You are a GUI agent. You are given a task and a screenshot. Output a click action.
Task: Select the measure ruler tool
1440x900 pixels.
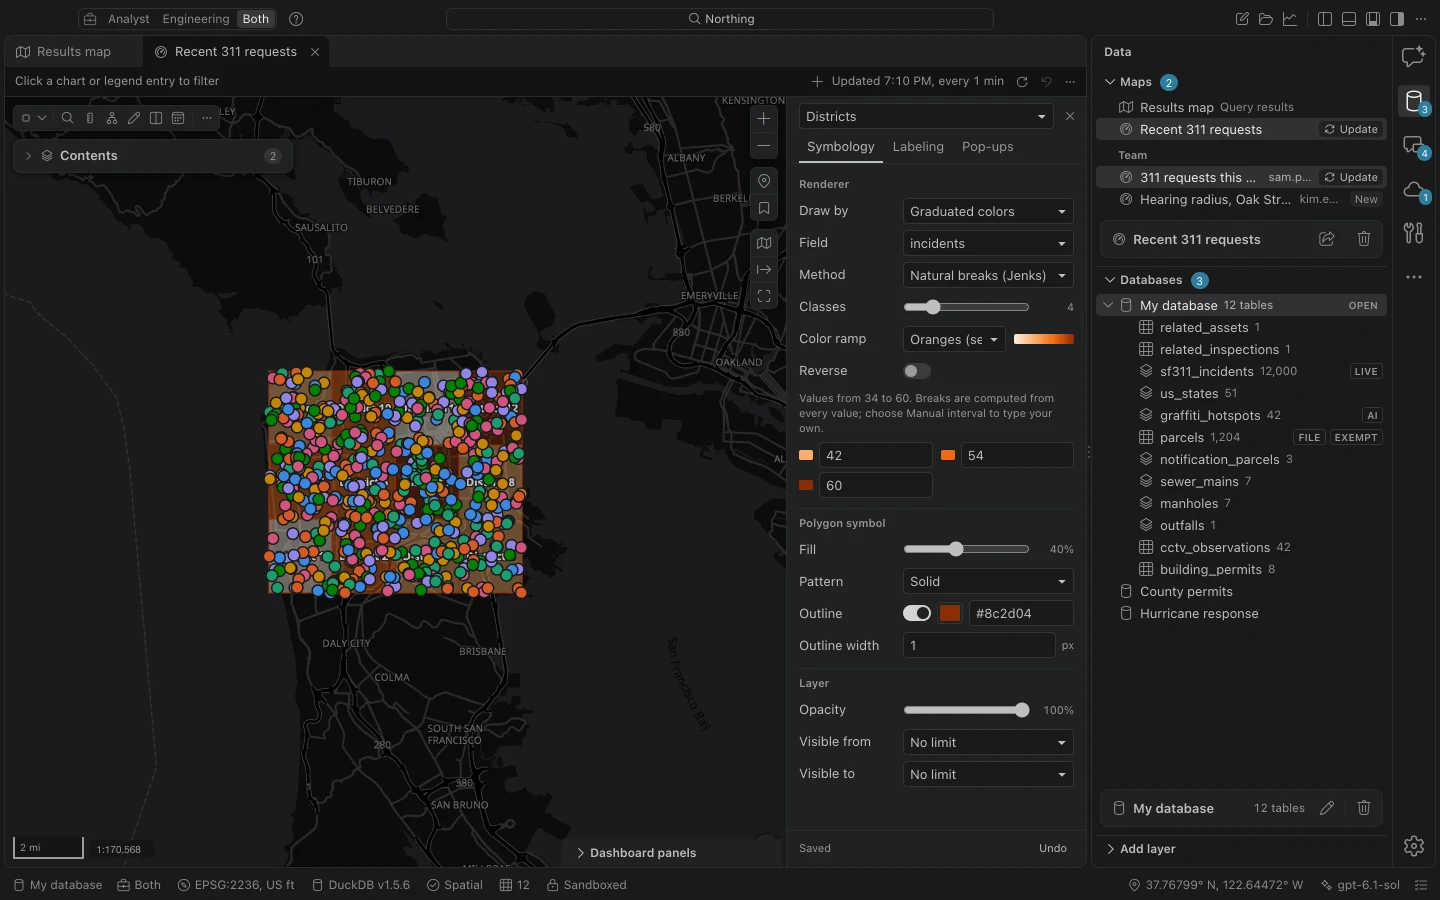click(90, 118)
